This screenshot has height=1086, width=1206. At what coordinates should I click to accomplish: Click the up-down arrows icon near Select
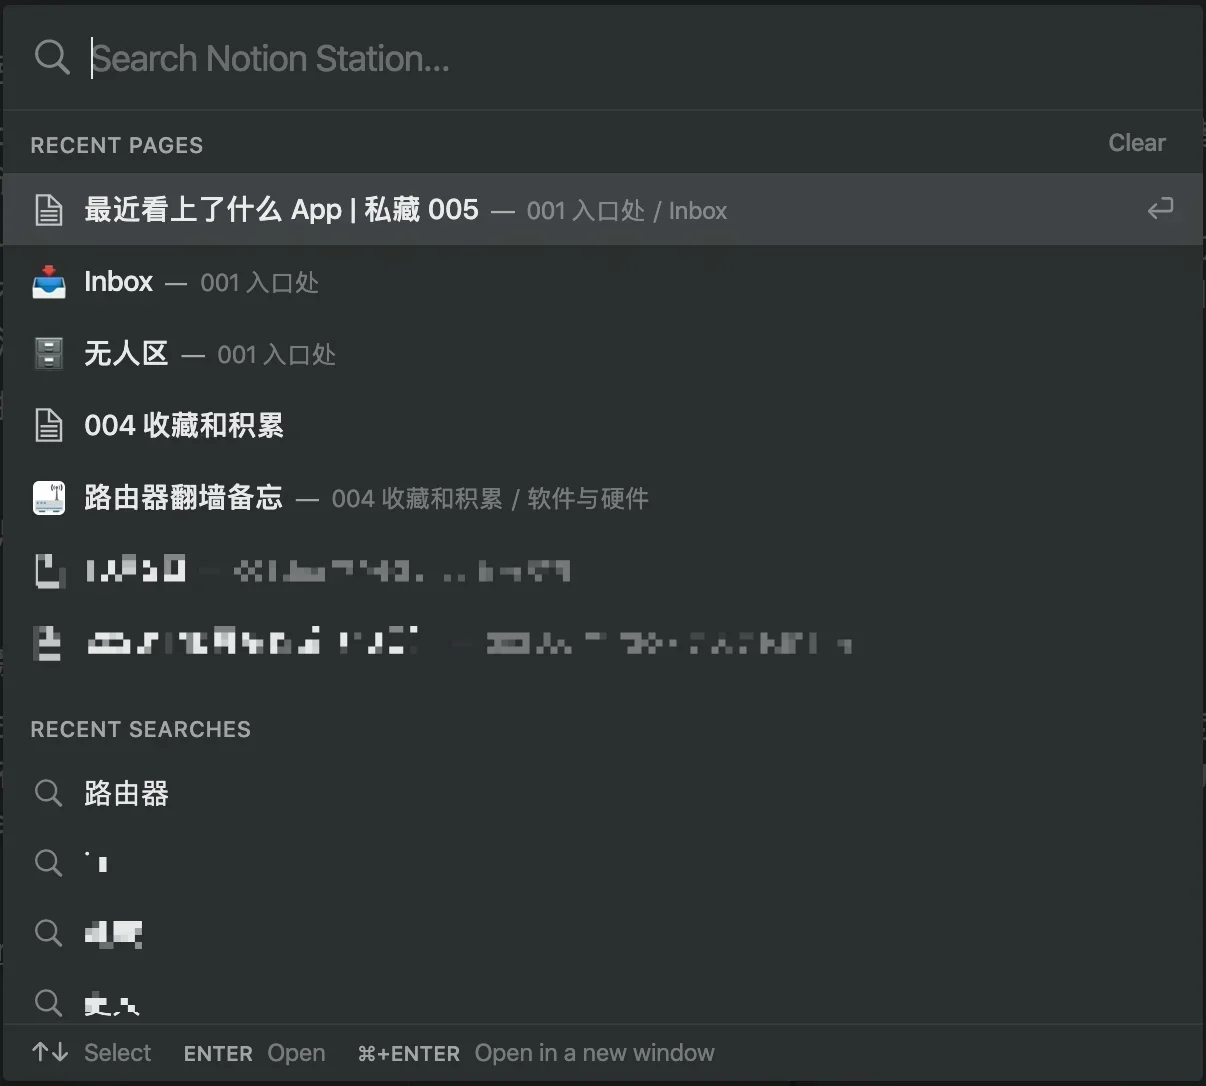[48, 1052]
